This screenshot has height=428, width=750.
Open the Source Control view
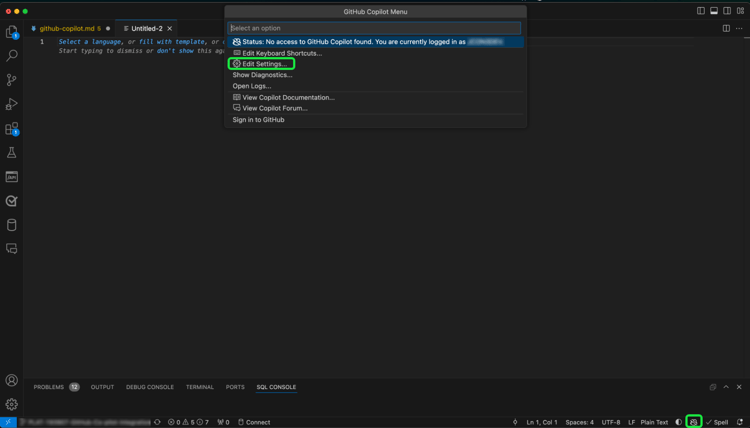coord(11,80)
